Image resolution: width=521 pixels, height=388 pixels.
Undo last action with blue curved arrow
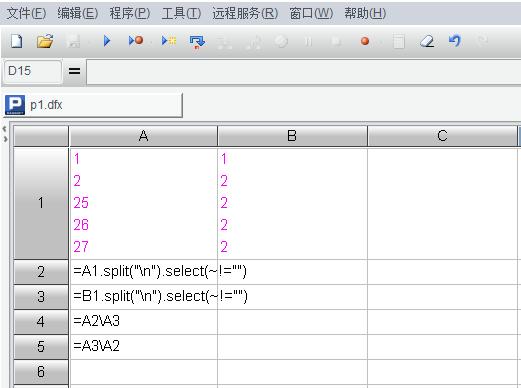click(x=455, y=41)
